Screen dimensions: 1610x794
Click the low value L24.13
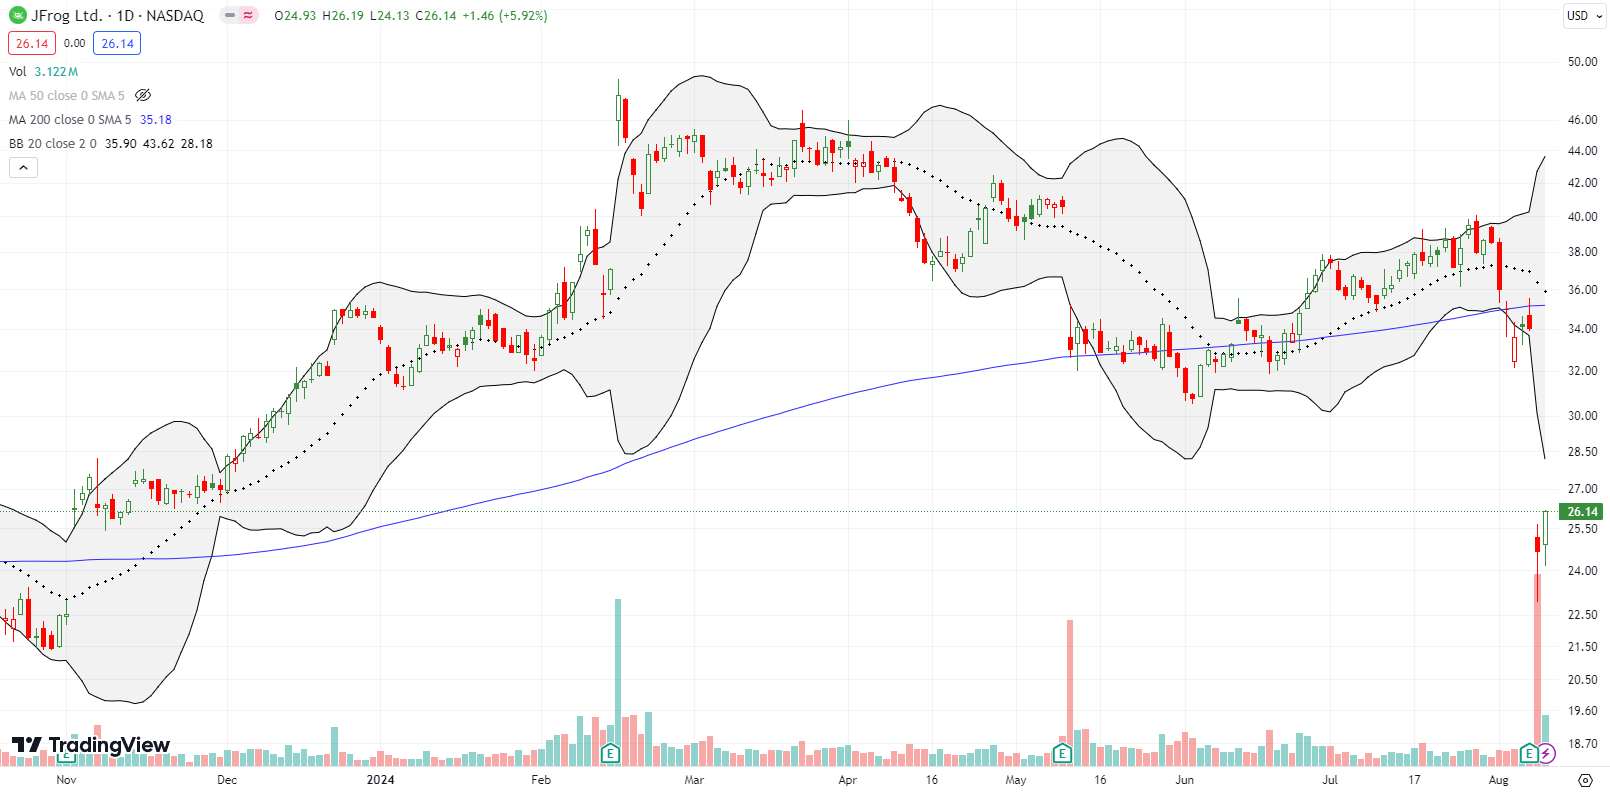tap(389, 15)
